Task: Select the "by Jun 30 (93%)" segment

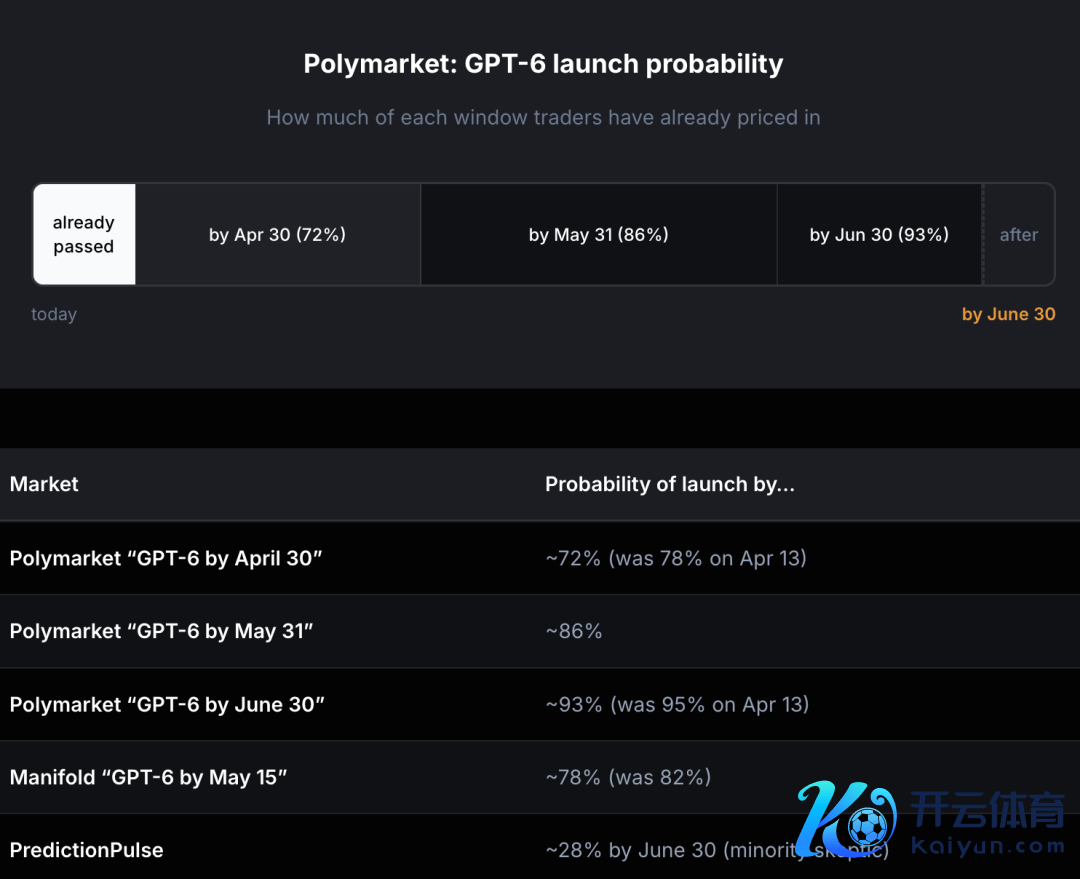Action: (x=879, y=235)
